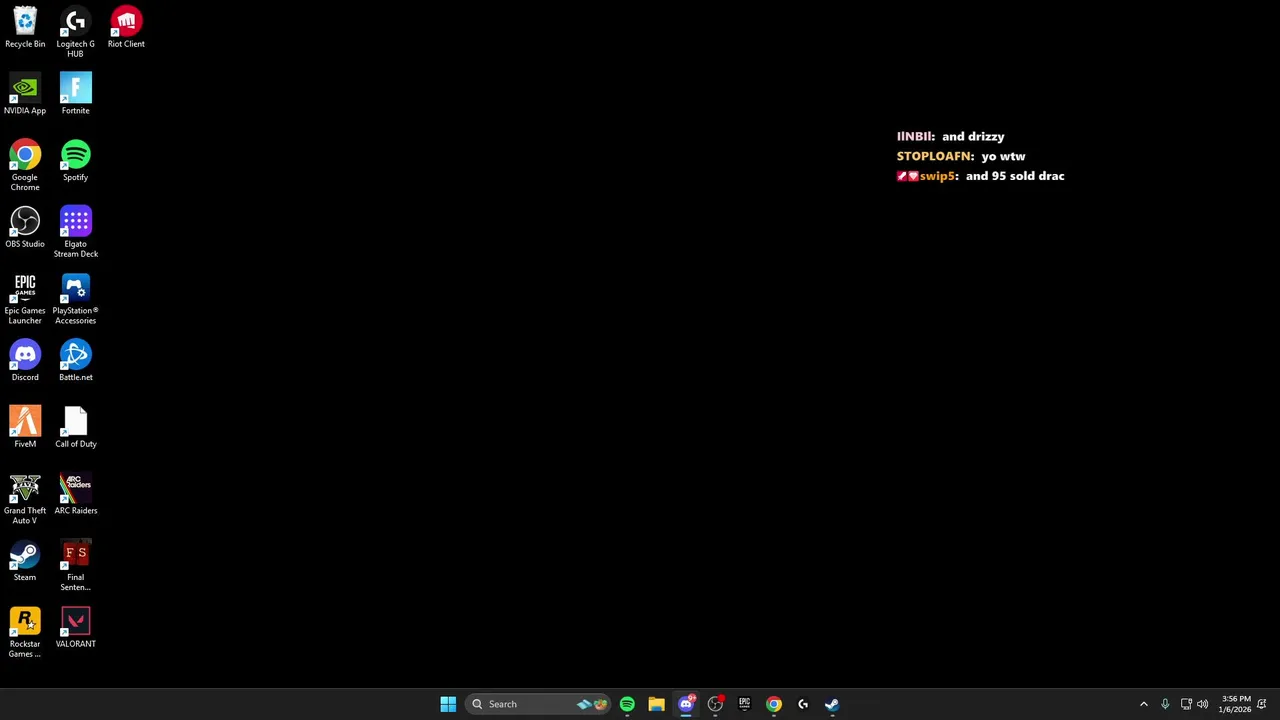Screen dimensions: 1280x720
Task: Click the STOPLOAFN chat username
Action: point(935,156)
